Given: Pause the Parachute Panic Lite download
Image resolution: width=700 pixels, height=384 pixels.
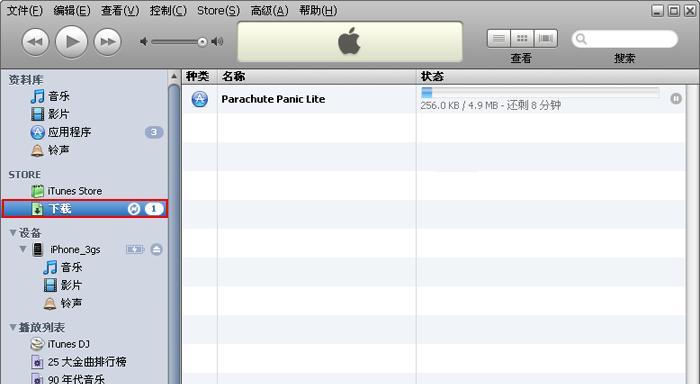Looking at the screenshot, I should (x=676, y=98).
